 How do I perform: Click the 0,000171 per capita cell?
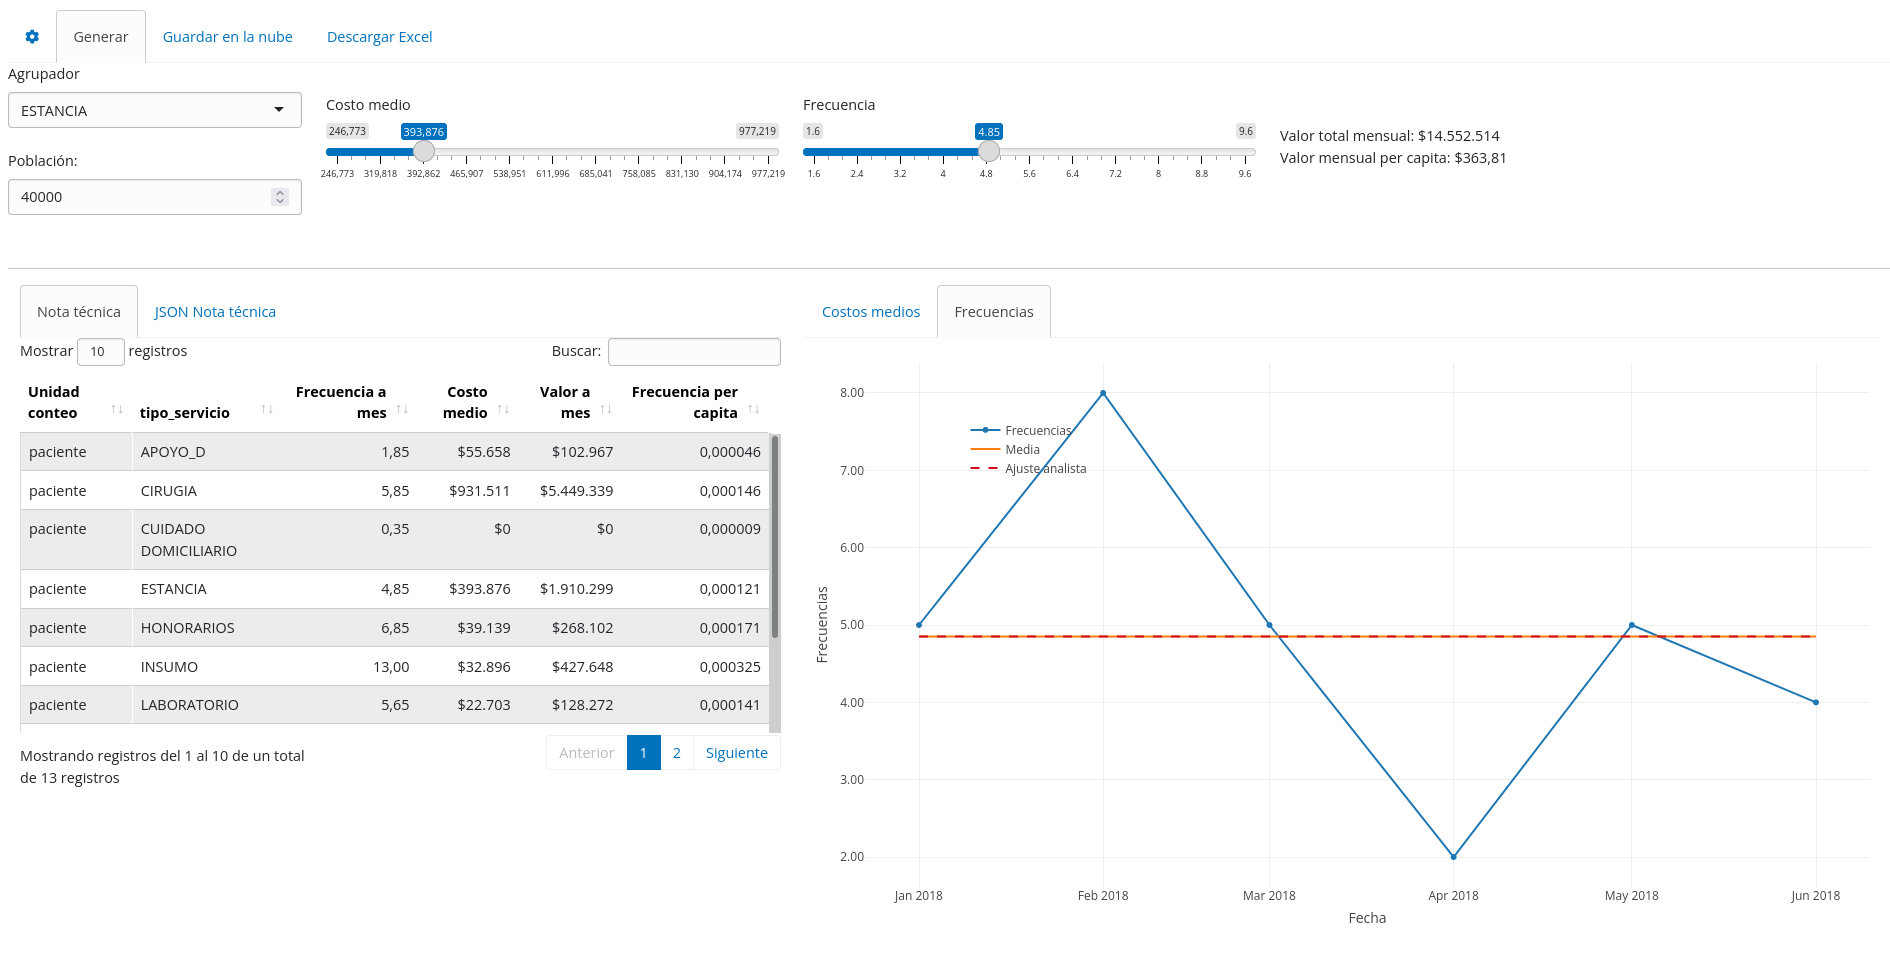coord(730,628)
